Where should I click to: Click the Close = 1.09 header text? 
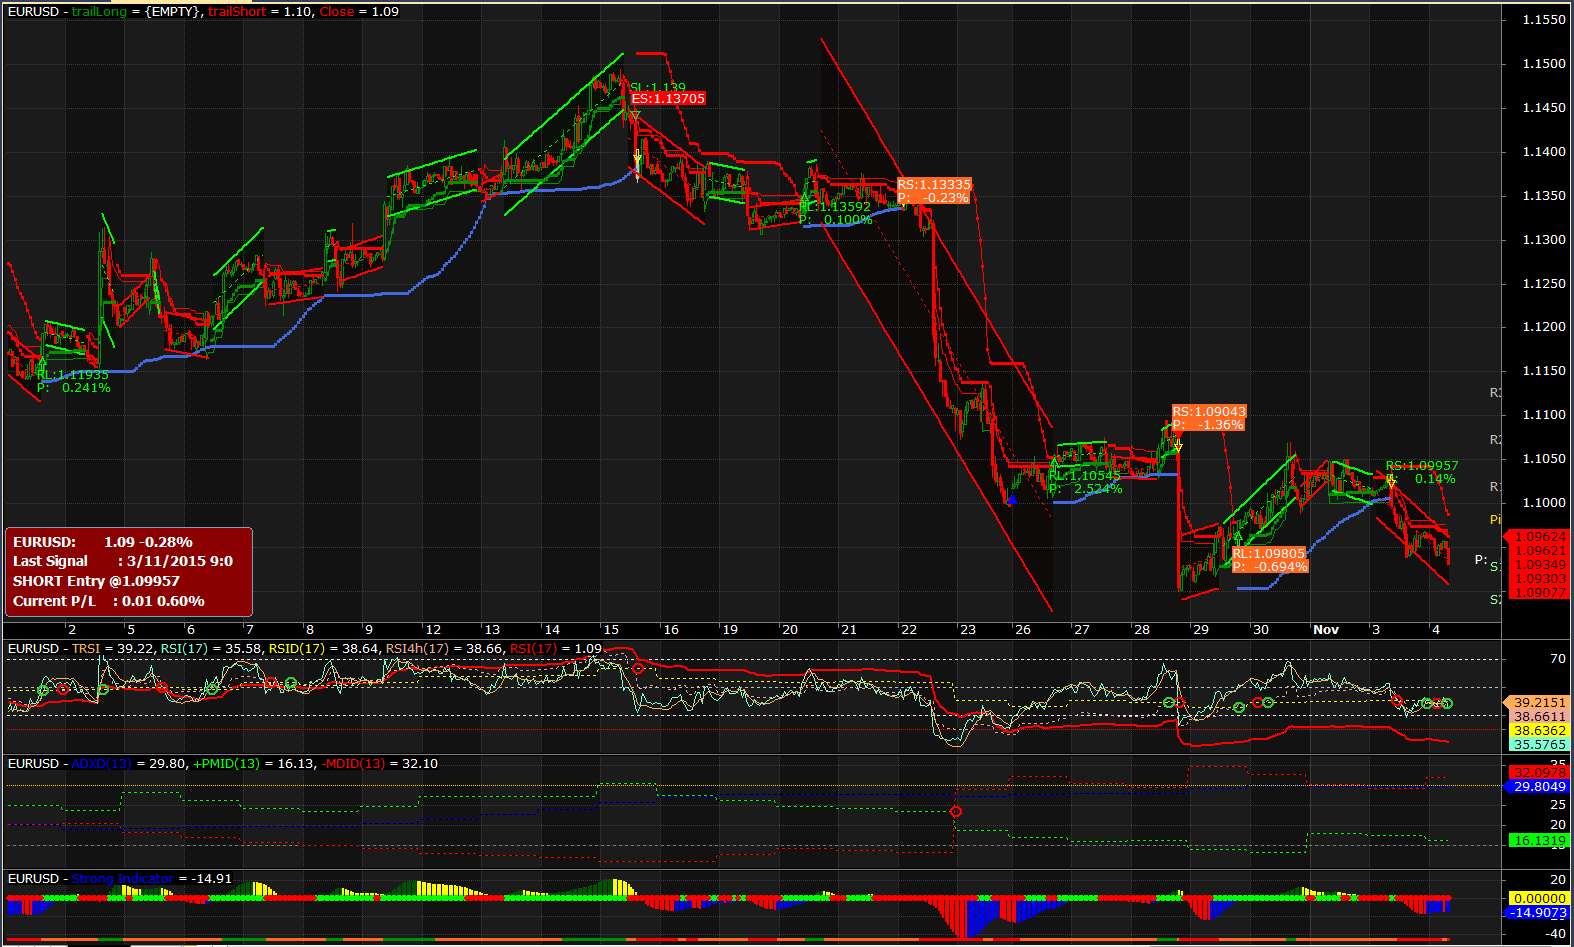[x=359, y=11]
